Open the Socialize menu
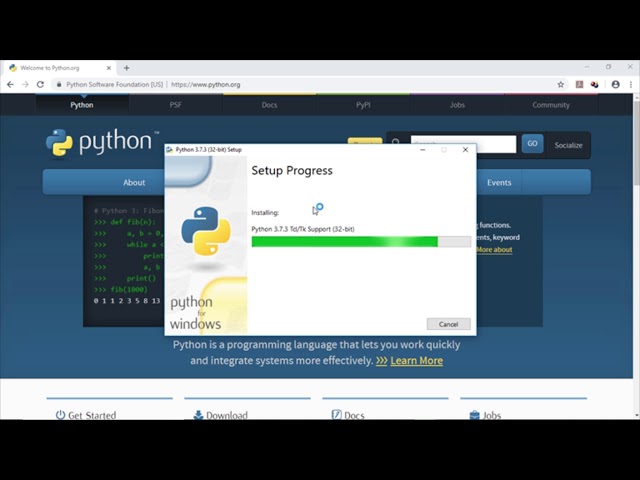The width and height of the screenshot is (640, 480). click(568, 145)
